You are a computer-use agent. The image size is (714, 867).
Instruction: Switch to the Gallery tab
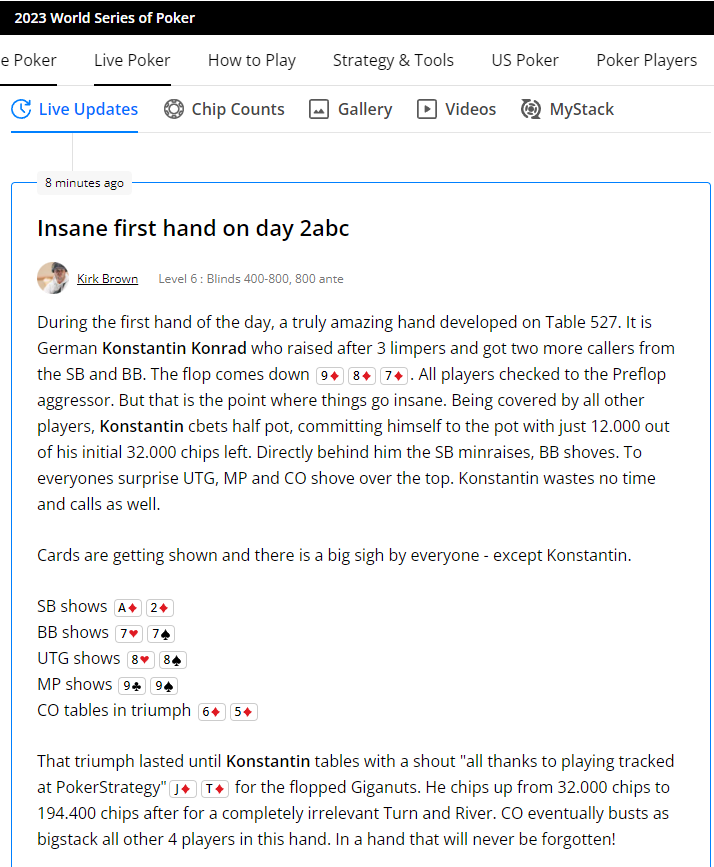[x=351, y=109]
